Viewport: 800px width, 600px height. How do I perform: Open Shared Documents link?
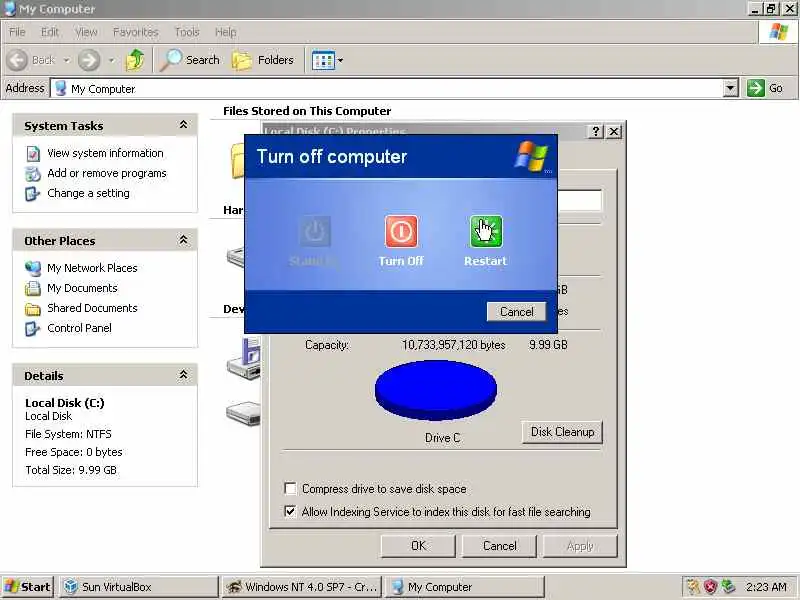point(92,308)
